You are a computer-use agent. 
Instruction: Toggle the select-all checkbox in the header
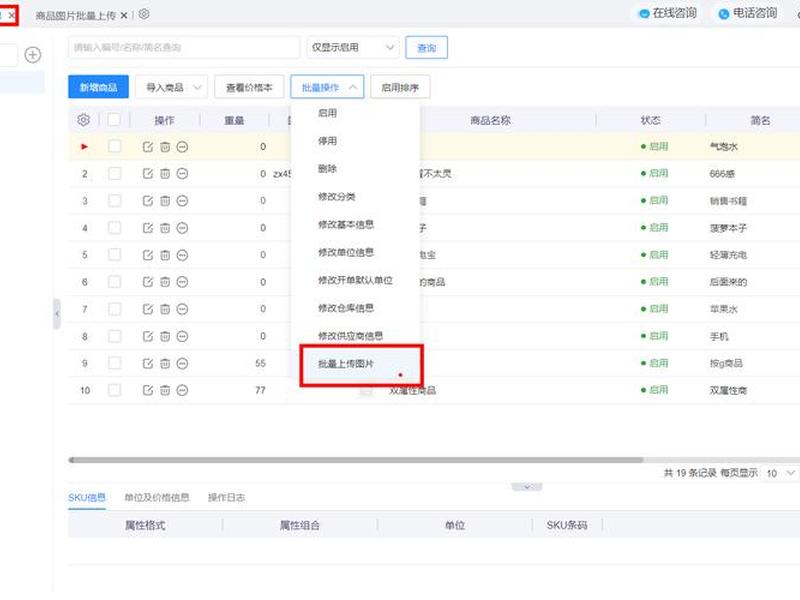[x=114, y=119]
